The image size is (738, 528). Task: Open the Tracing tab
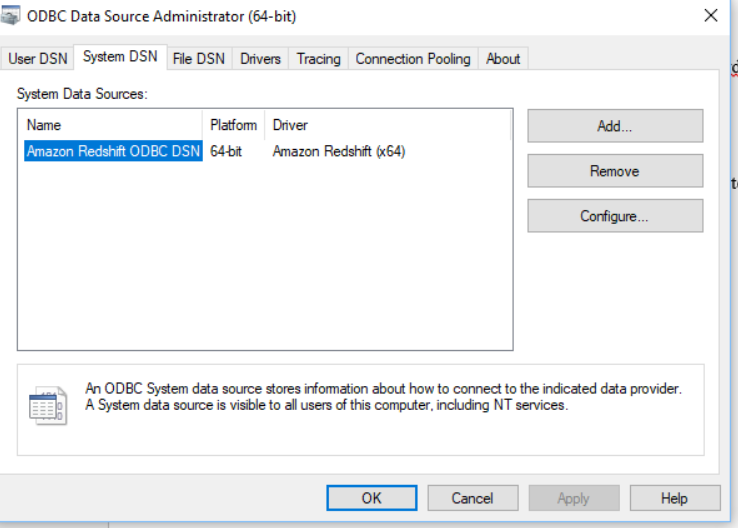318,59
